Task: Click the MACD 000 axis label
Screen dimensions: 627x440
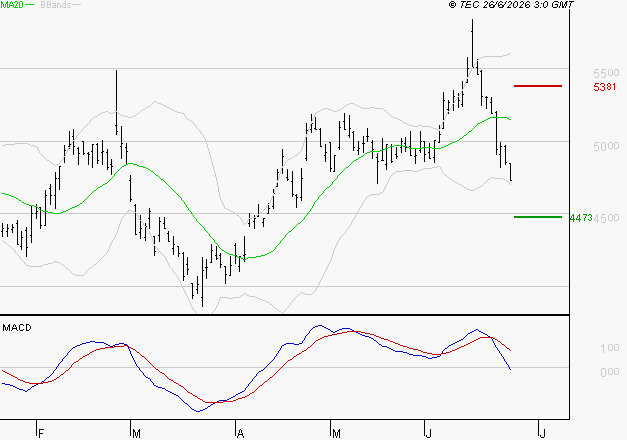Action: point(610,372)
